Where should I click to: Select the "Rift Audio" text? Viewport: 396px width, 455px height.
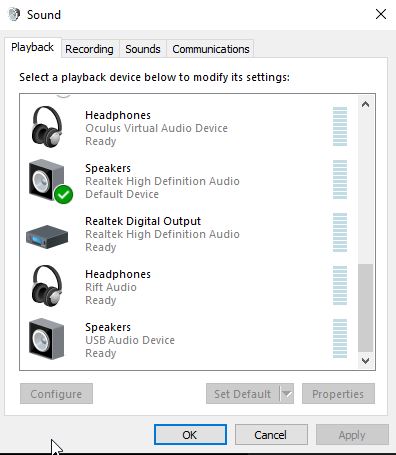pyautogui.click(x=111, y=287)
